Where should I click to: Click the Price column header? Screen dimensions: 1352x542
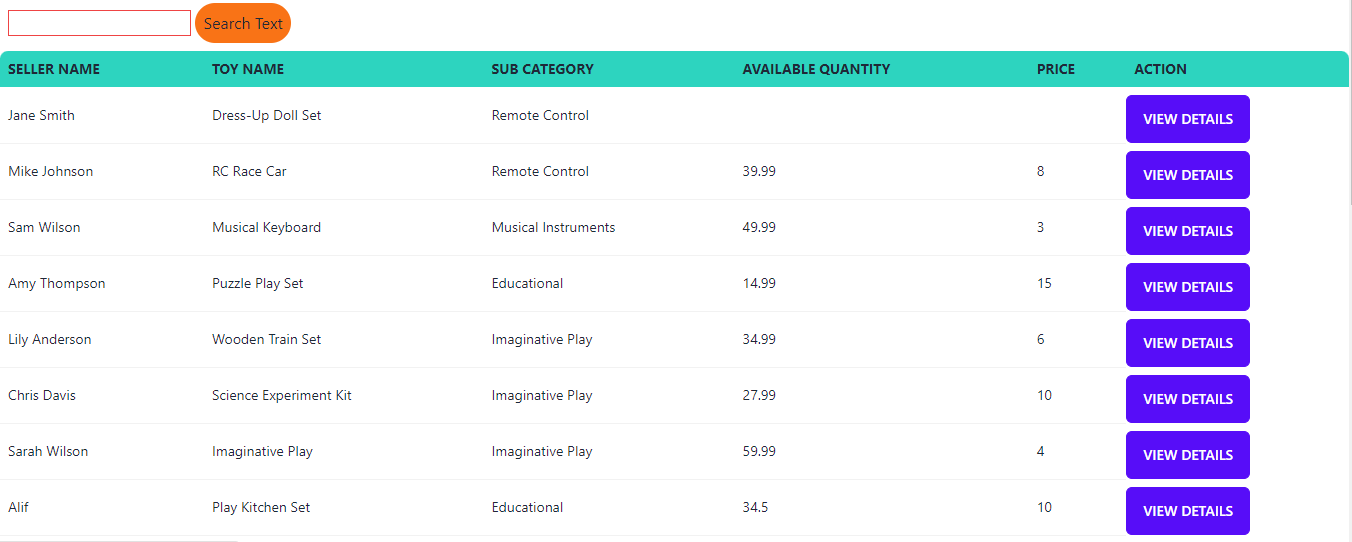tap(1056, 69)
